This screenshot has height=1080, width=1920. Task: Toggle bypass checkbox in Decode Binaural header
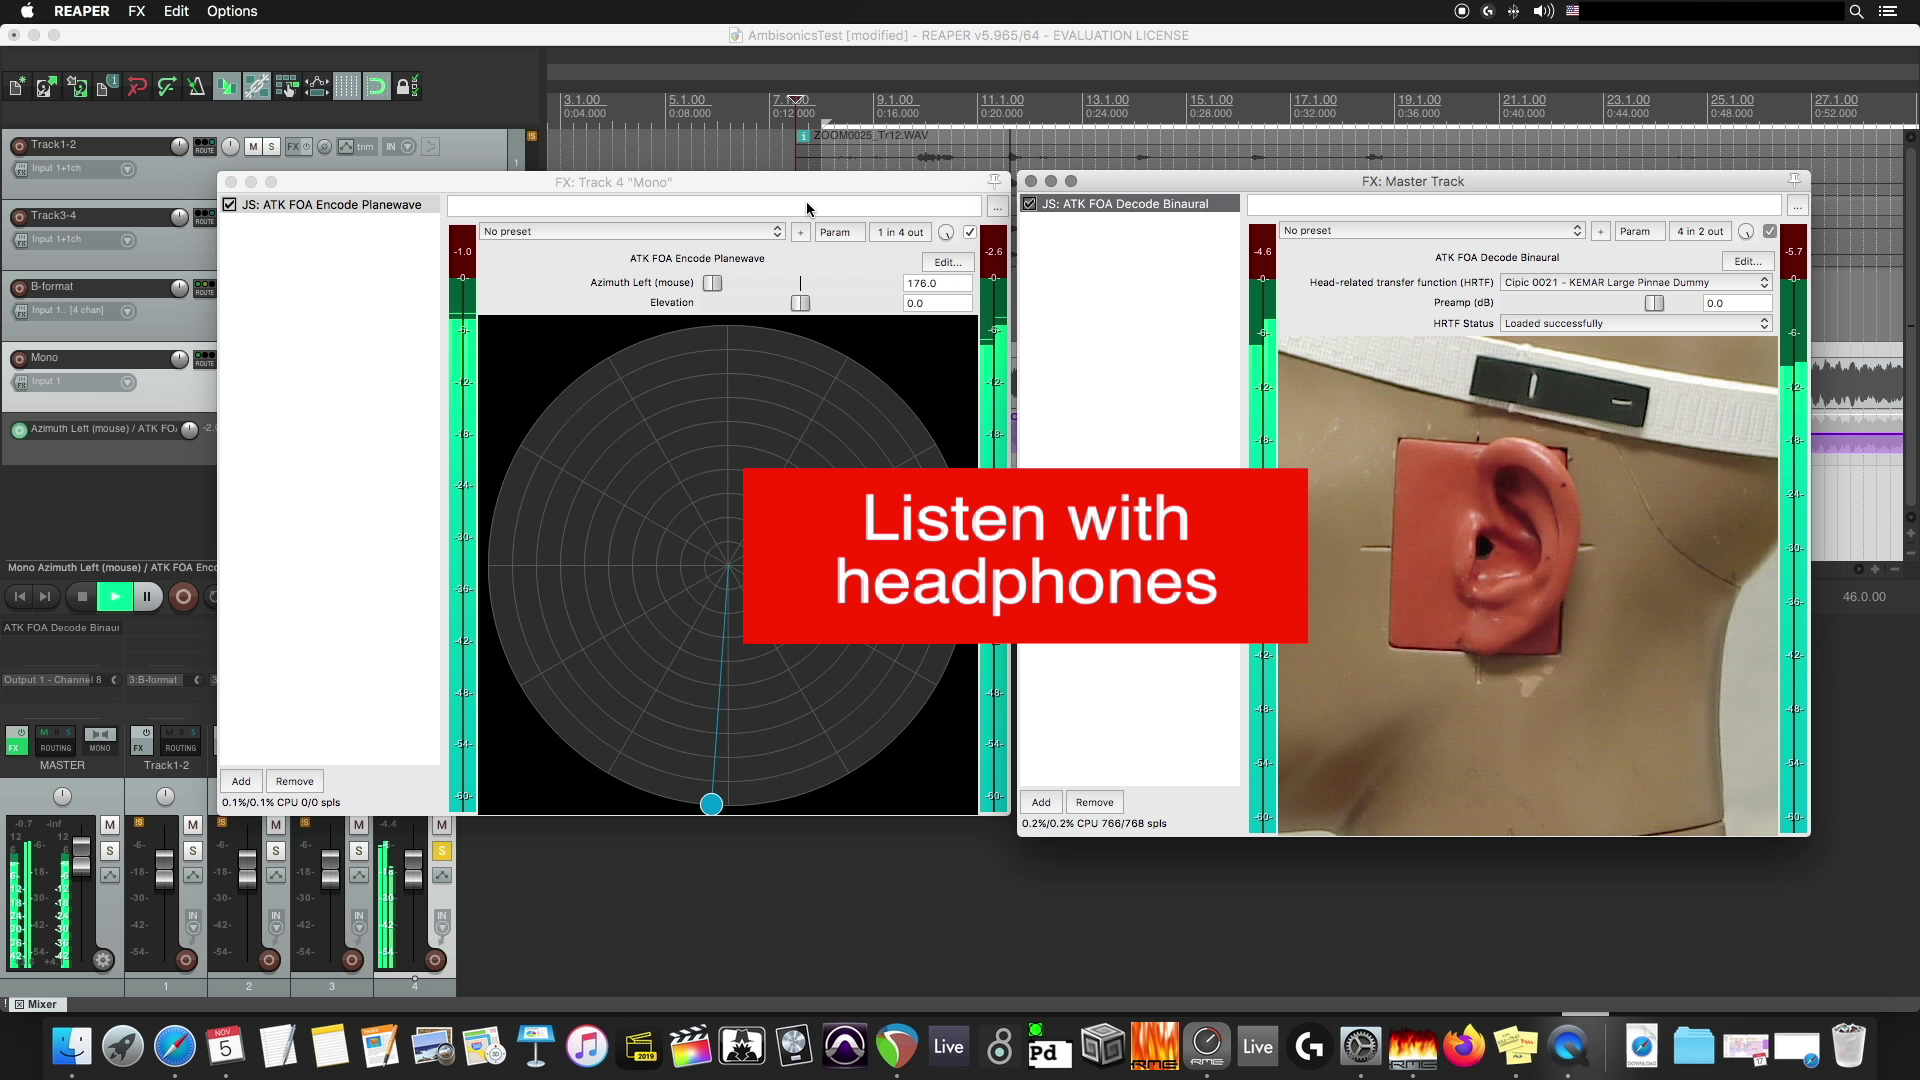point(1770,231)
